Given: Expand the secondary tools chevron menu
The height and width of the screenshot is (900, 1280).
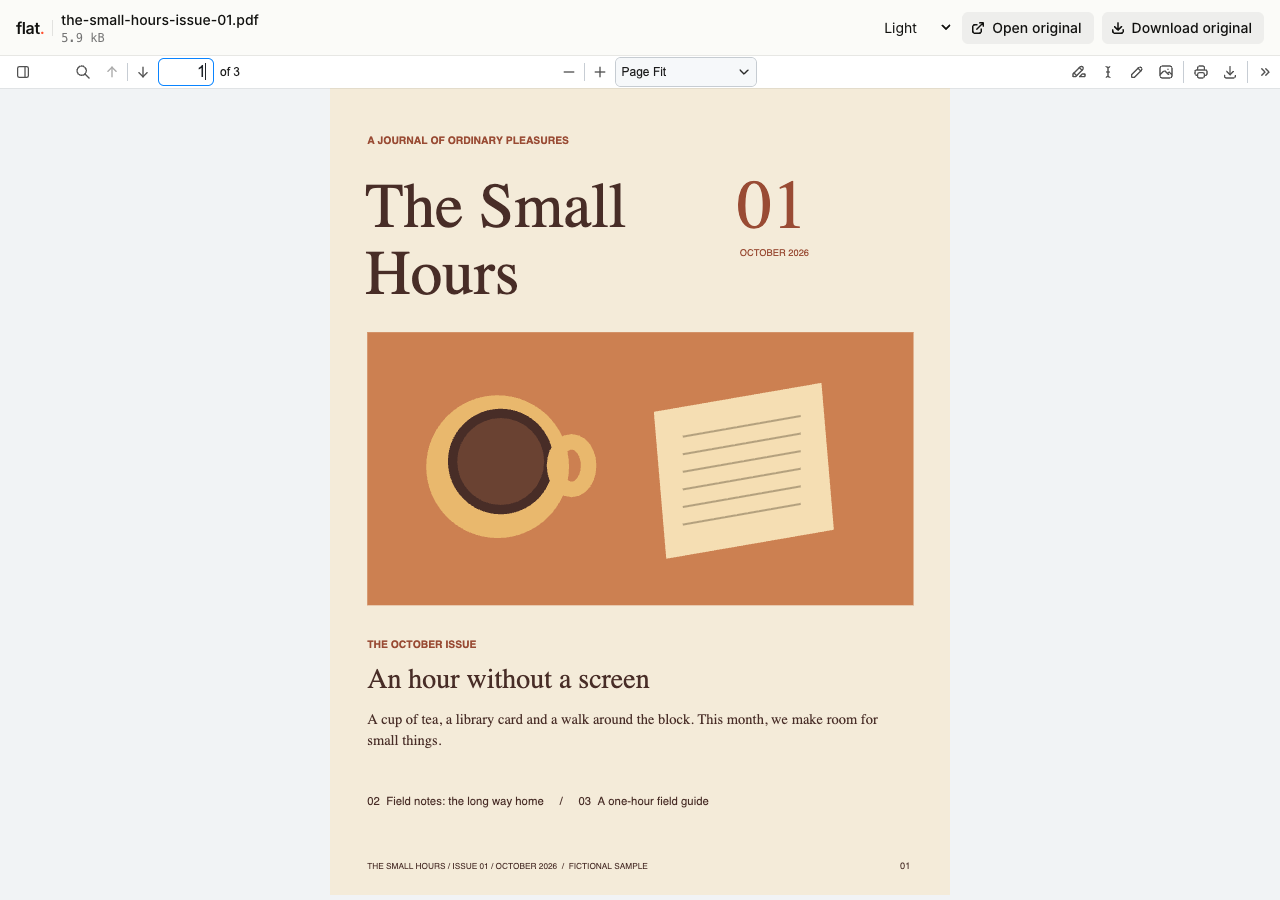Looking at the screenshot, I should (1265, 72).
